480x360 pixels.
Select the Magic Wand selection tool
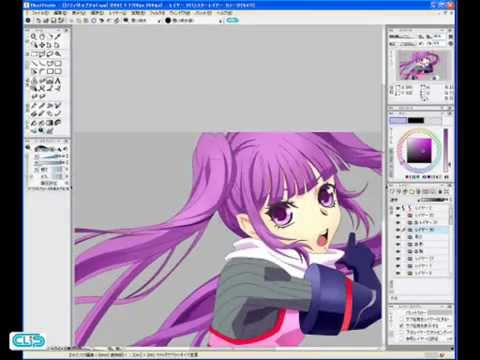click(58, 54)
